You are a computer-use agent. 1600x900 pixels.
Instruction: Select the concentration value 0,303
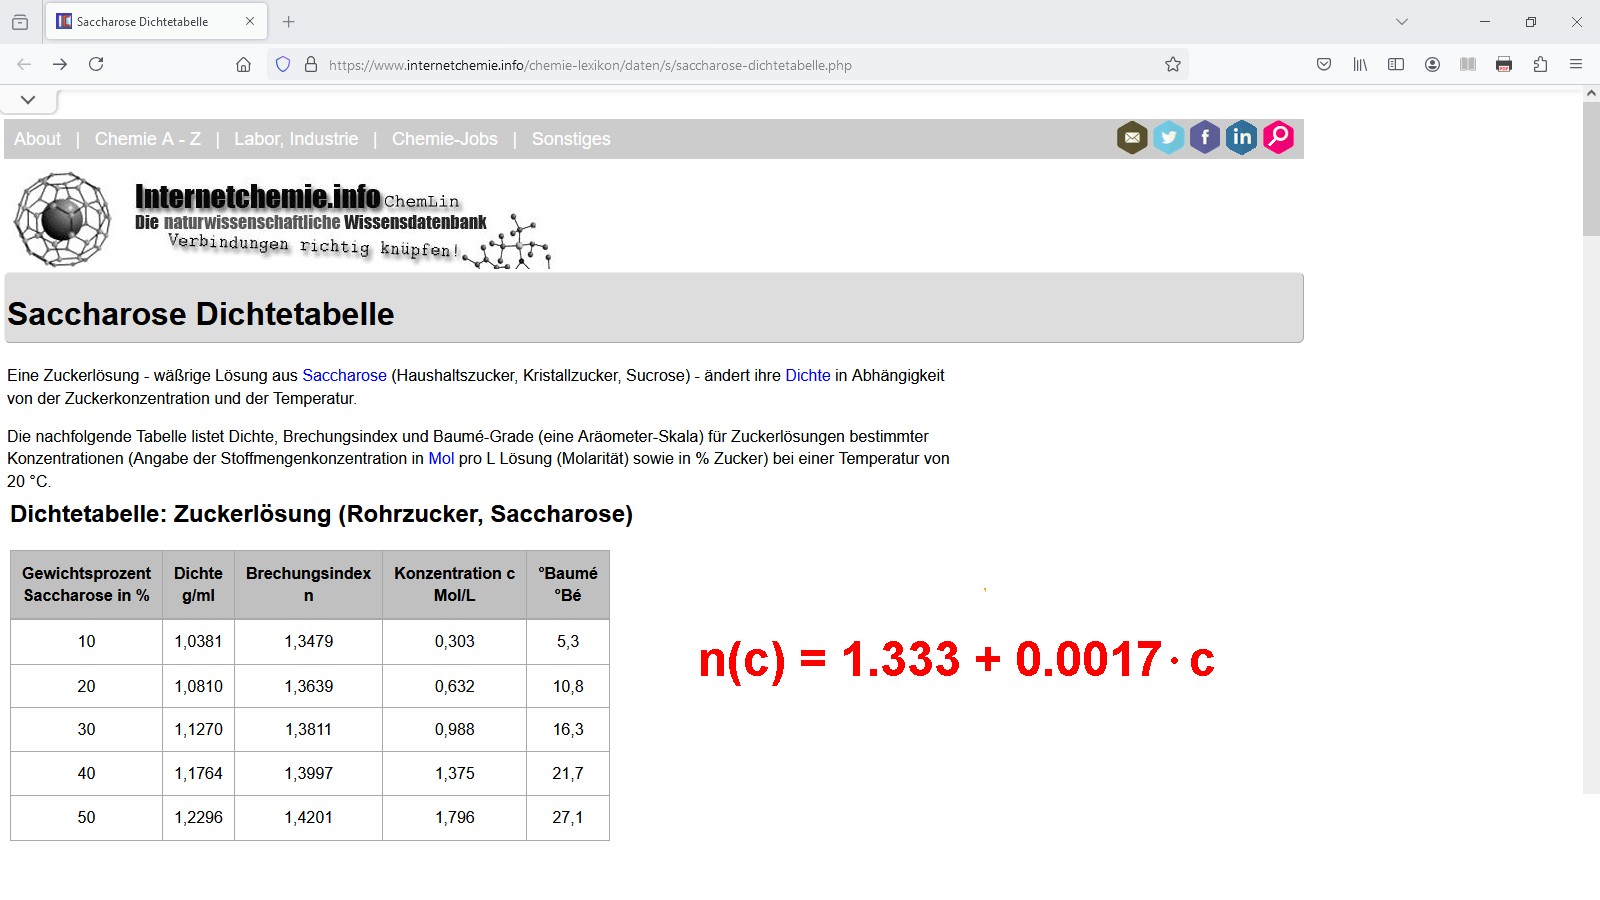[454, 641]
